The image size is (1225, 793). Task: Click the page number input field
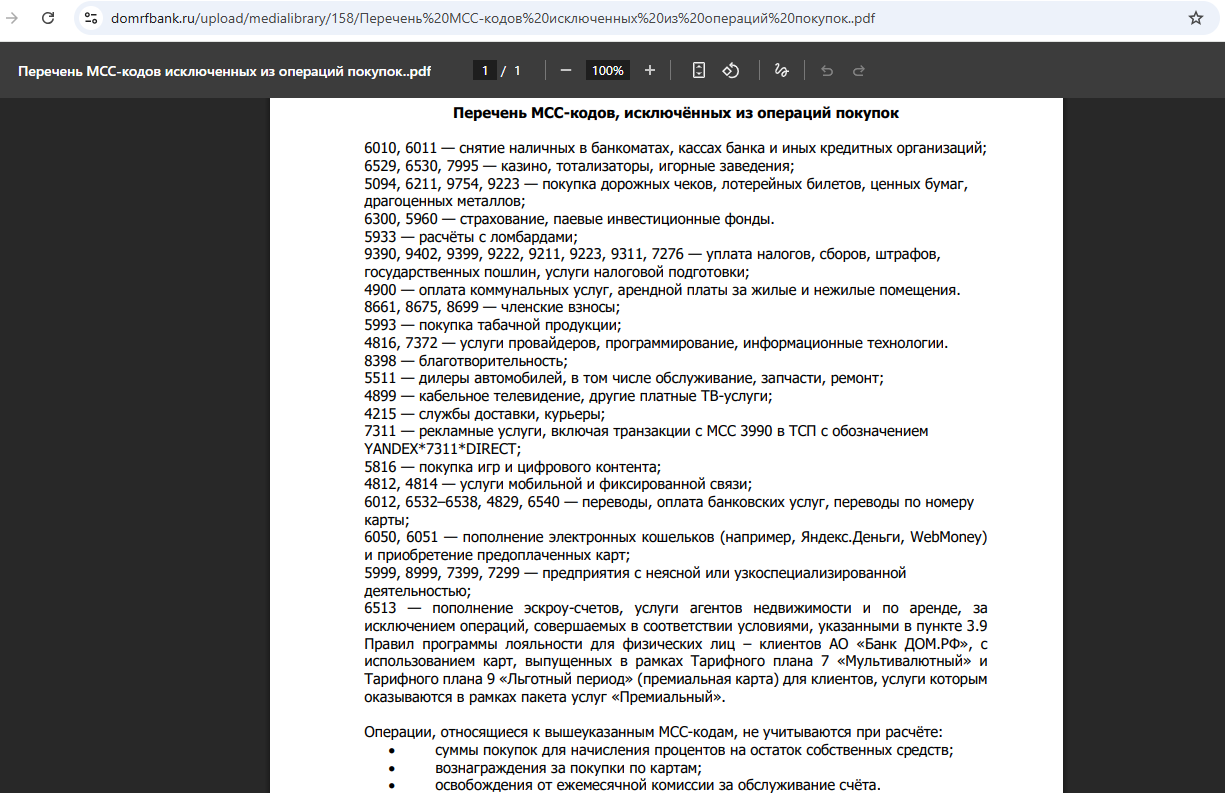point(485,70)
